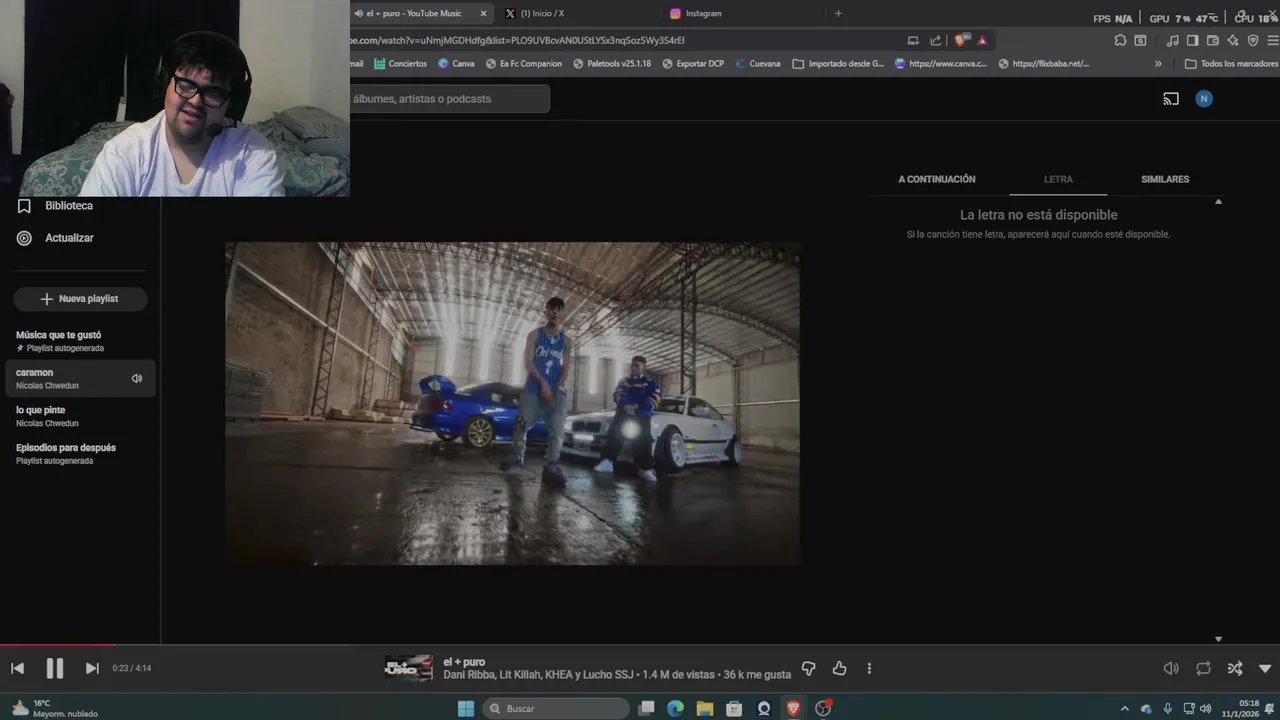The image size is (1280, 720).
Task: Click the player volume icon
Action: (1171, 668)
